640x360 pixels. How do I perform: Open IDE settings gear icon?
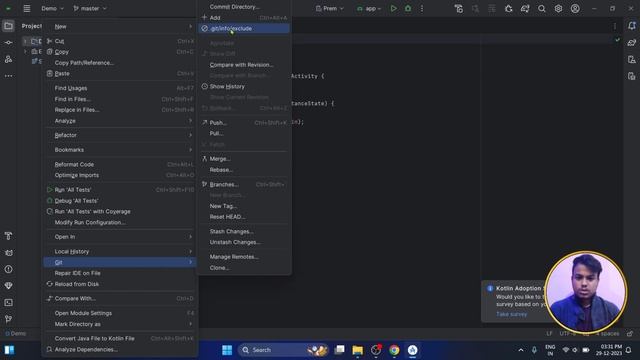[558, 8]
